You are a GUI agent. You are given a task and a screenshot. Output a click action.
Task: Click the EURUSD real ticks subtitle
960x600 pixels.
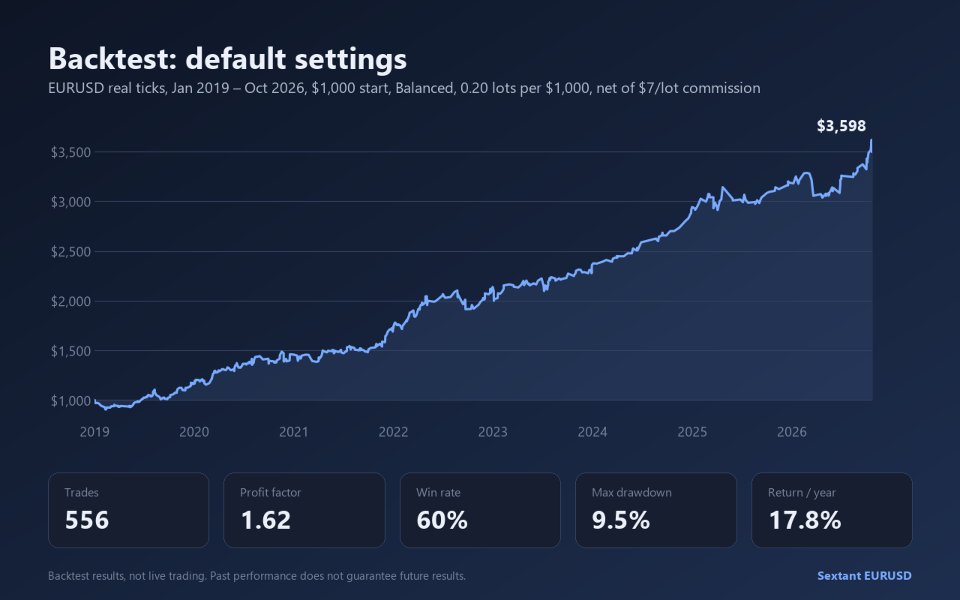[x=404, y=88]
